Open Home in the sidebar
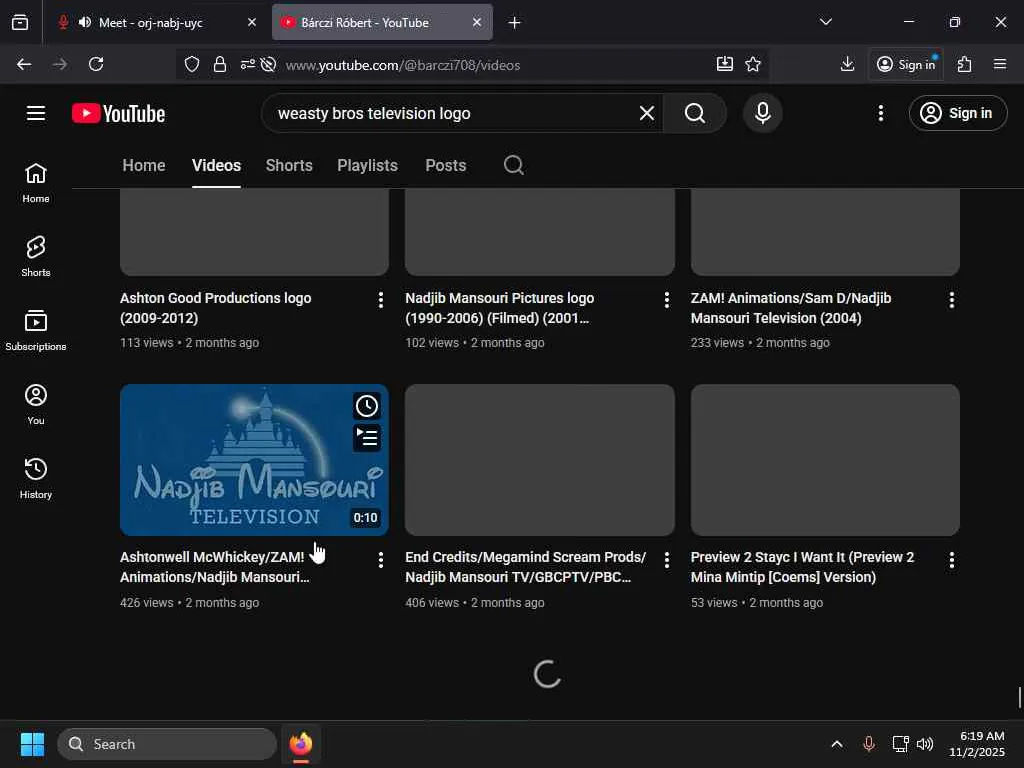The width and height of the screenshot is (1024, 768). tap(36, 183)
